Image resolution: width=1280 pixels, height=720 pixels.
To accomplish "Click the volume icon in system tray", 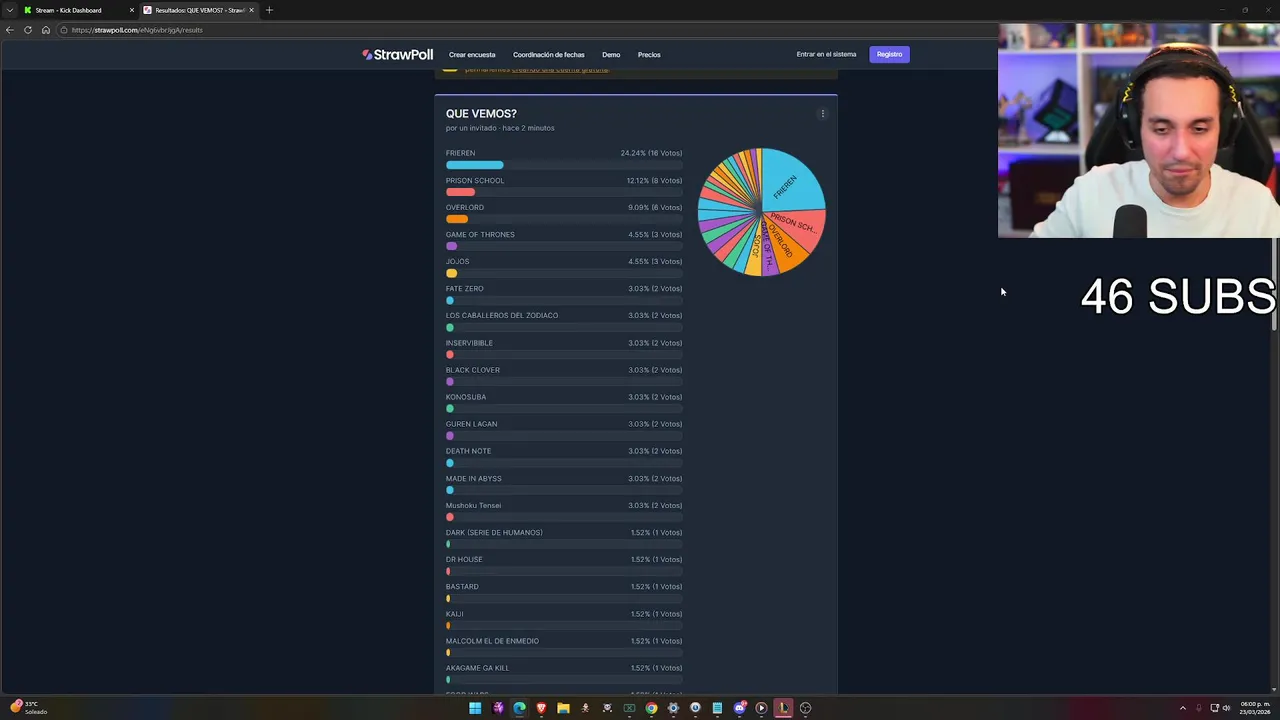I will coord(1226,708).
